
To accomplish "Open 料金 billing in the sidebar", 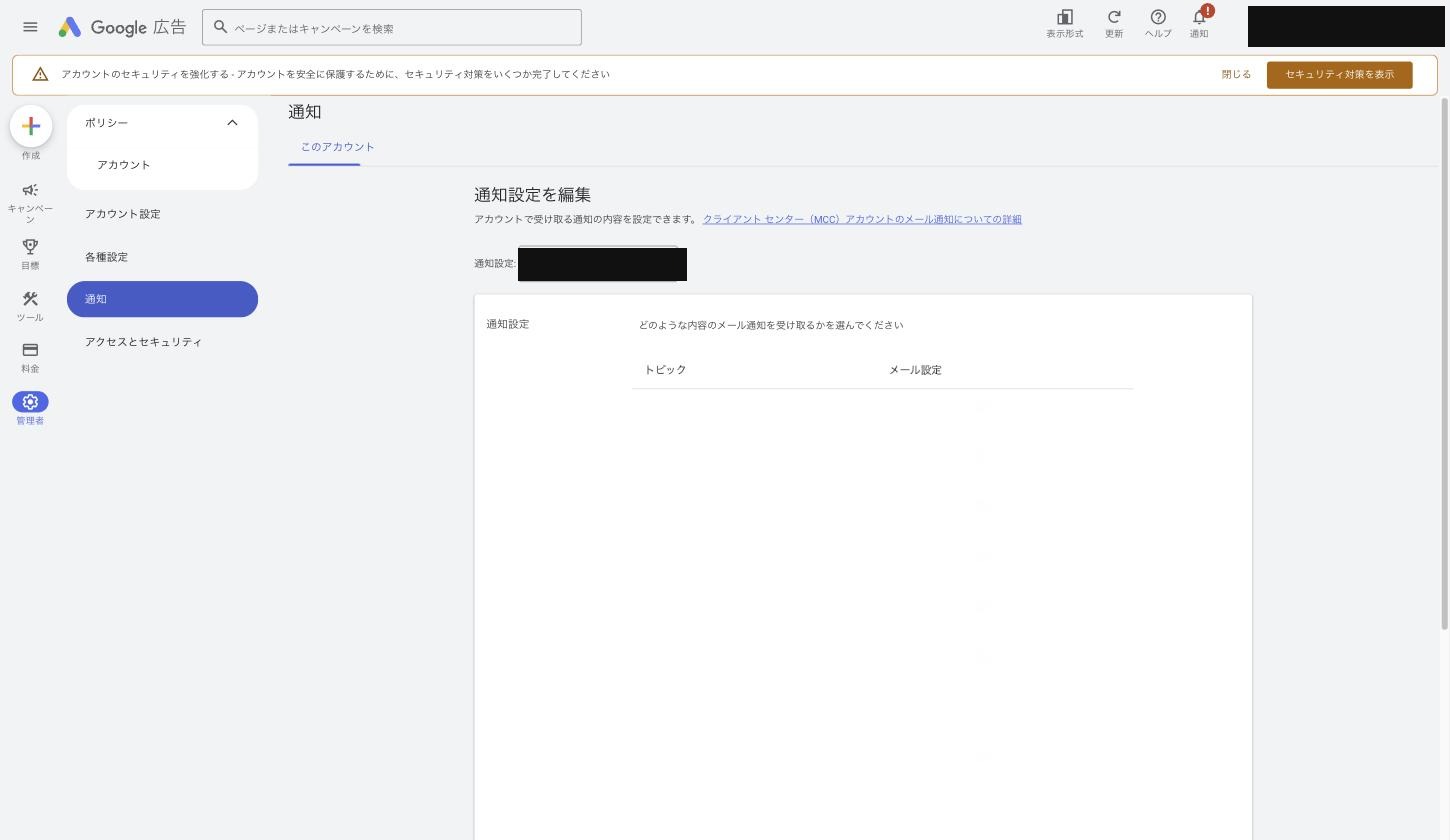I will click(30, 358).
